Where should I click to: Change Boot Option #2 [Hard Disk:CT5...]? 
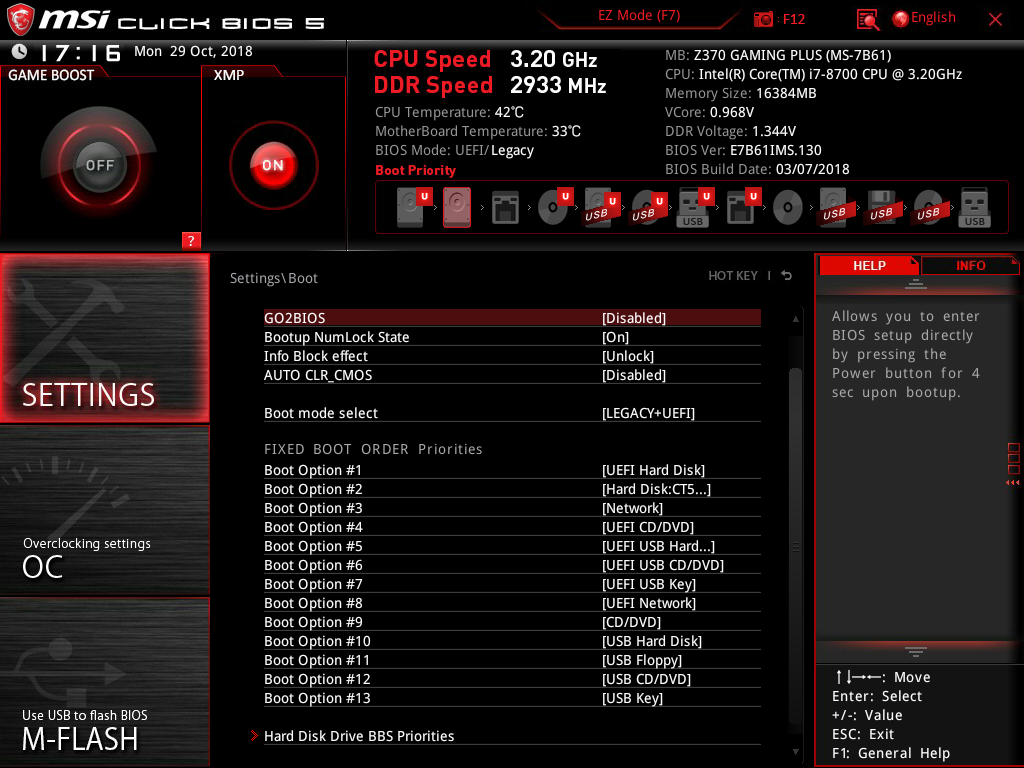coord(656,489)
